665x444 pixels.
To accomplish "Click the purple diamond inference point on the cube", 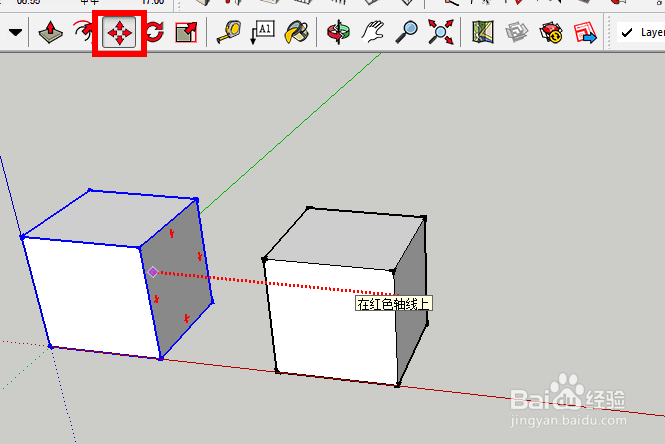I will [x=153, y=272].
